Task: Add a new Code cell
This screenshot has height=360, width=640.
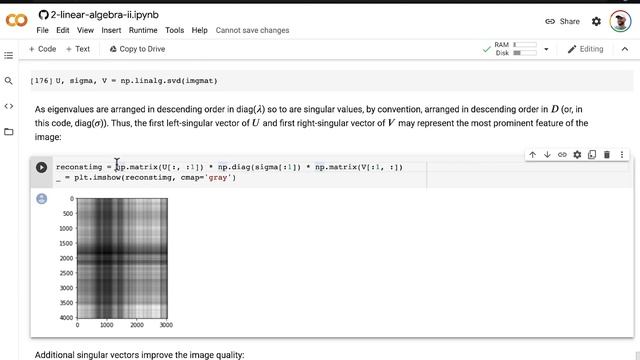Action: 42,49
